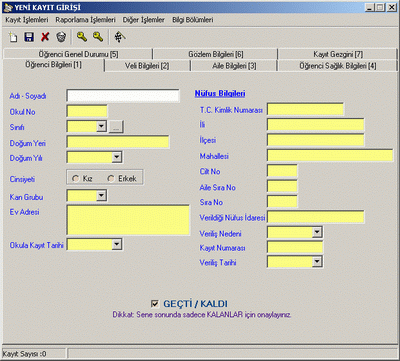400x361 pixels.
Task: Focus the Kayıt Numarası field
Action: pos(295,247)
